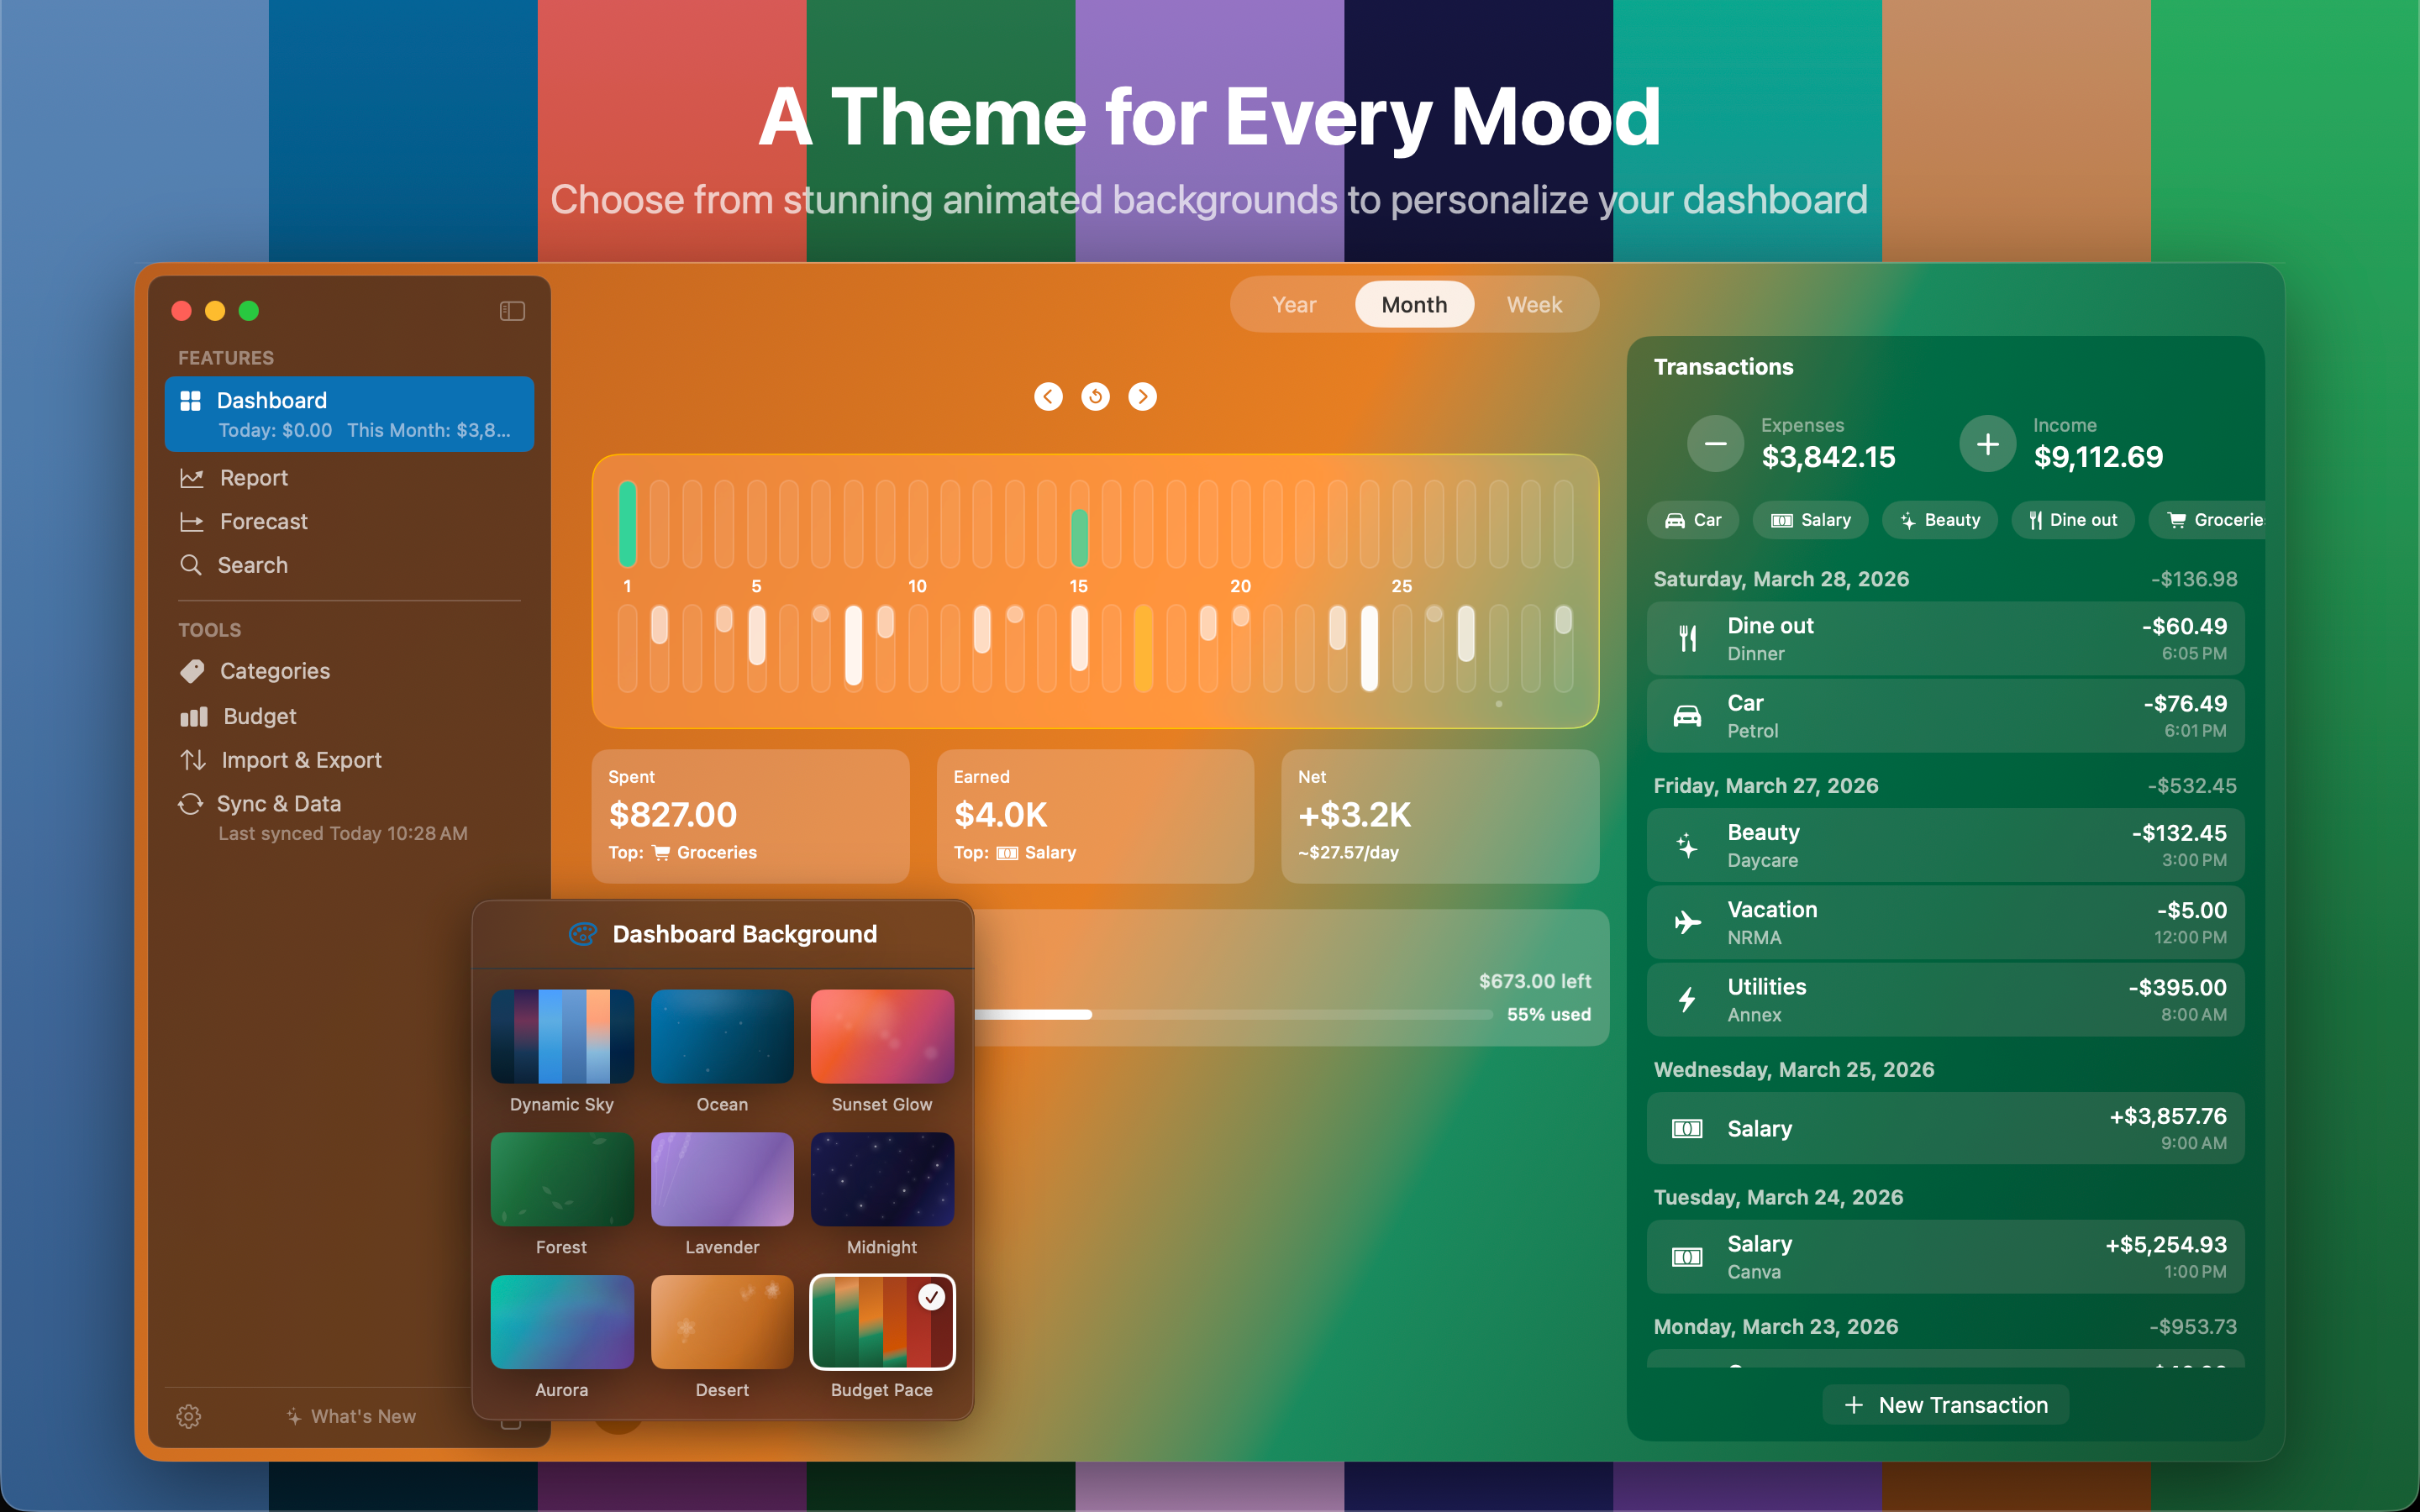Click the sparkle icon in Beauty row
The image size is (2420, 1512).
click(1687, 845)
